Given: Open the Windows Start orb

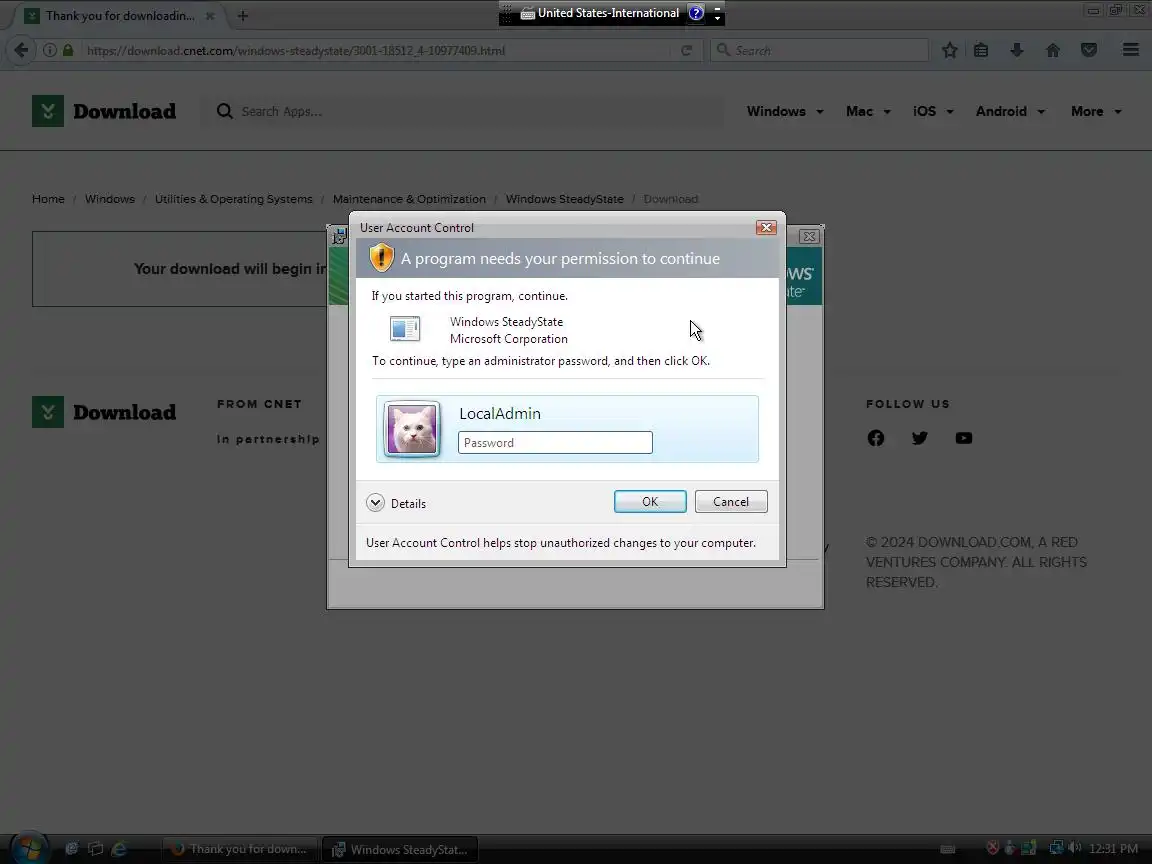Looking at the screenshot, I should pyautogui.click(x=29, y=849).
